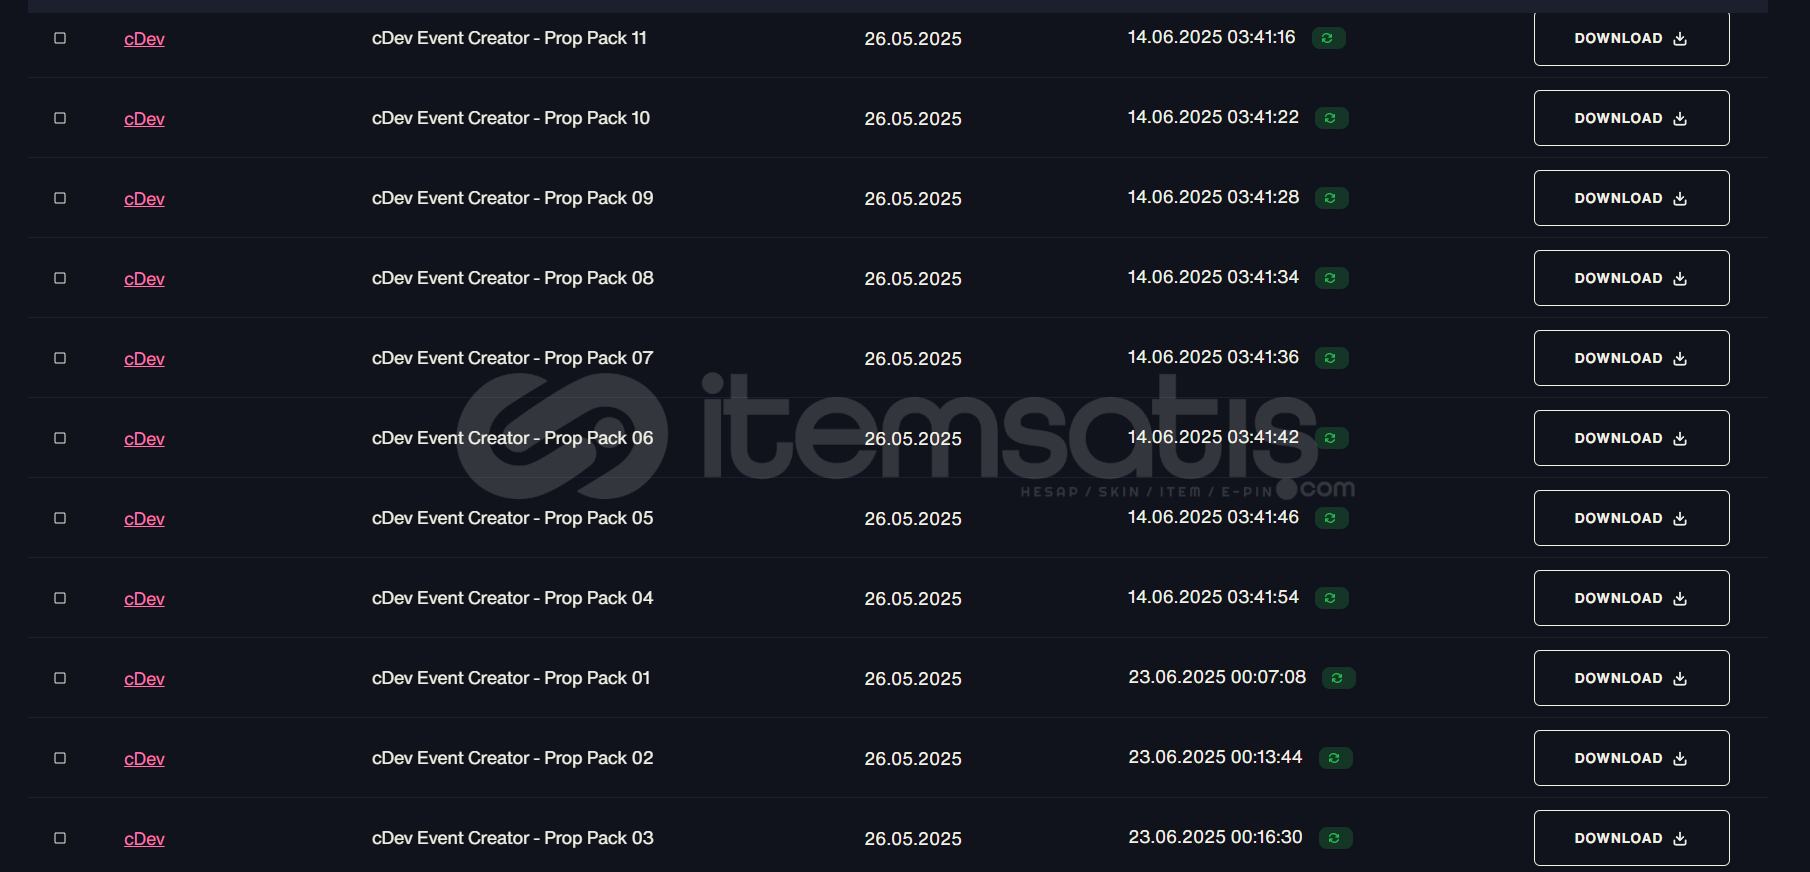Download cDev Event Creator Prop Pack 07
1810x872 pixels.
point(1631,358)
